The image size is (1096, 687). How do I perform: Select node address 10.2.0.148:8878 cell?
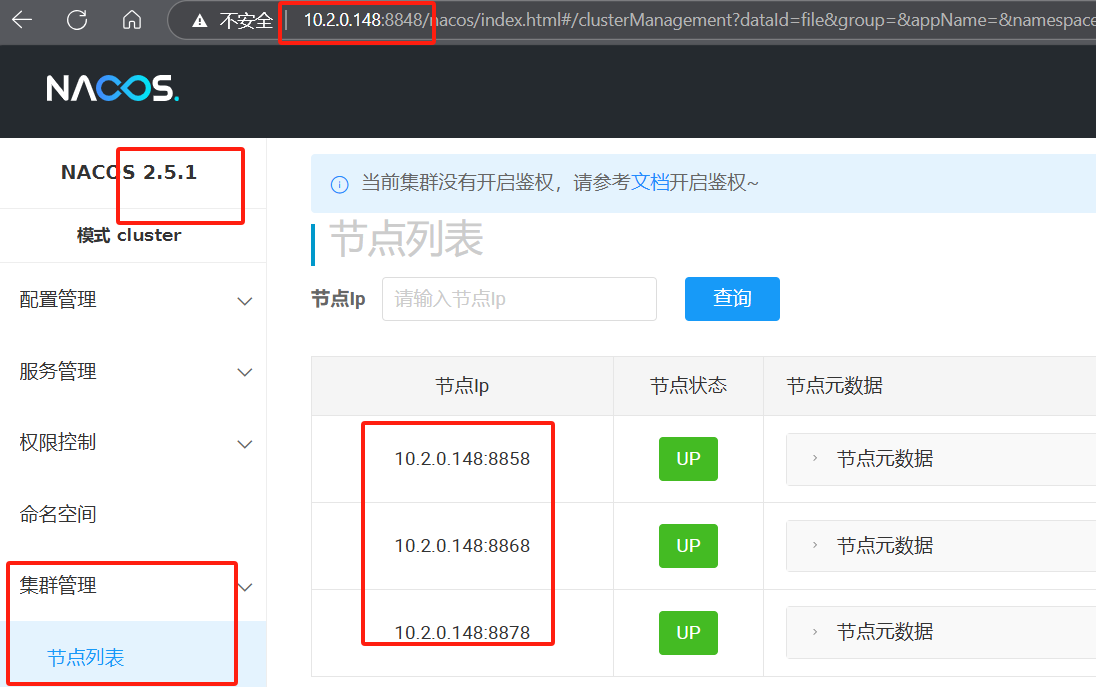coord(462,632)
